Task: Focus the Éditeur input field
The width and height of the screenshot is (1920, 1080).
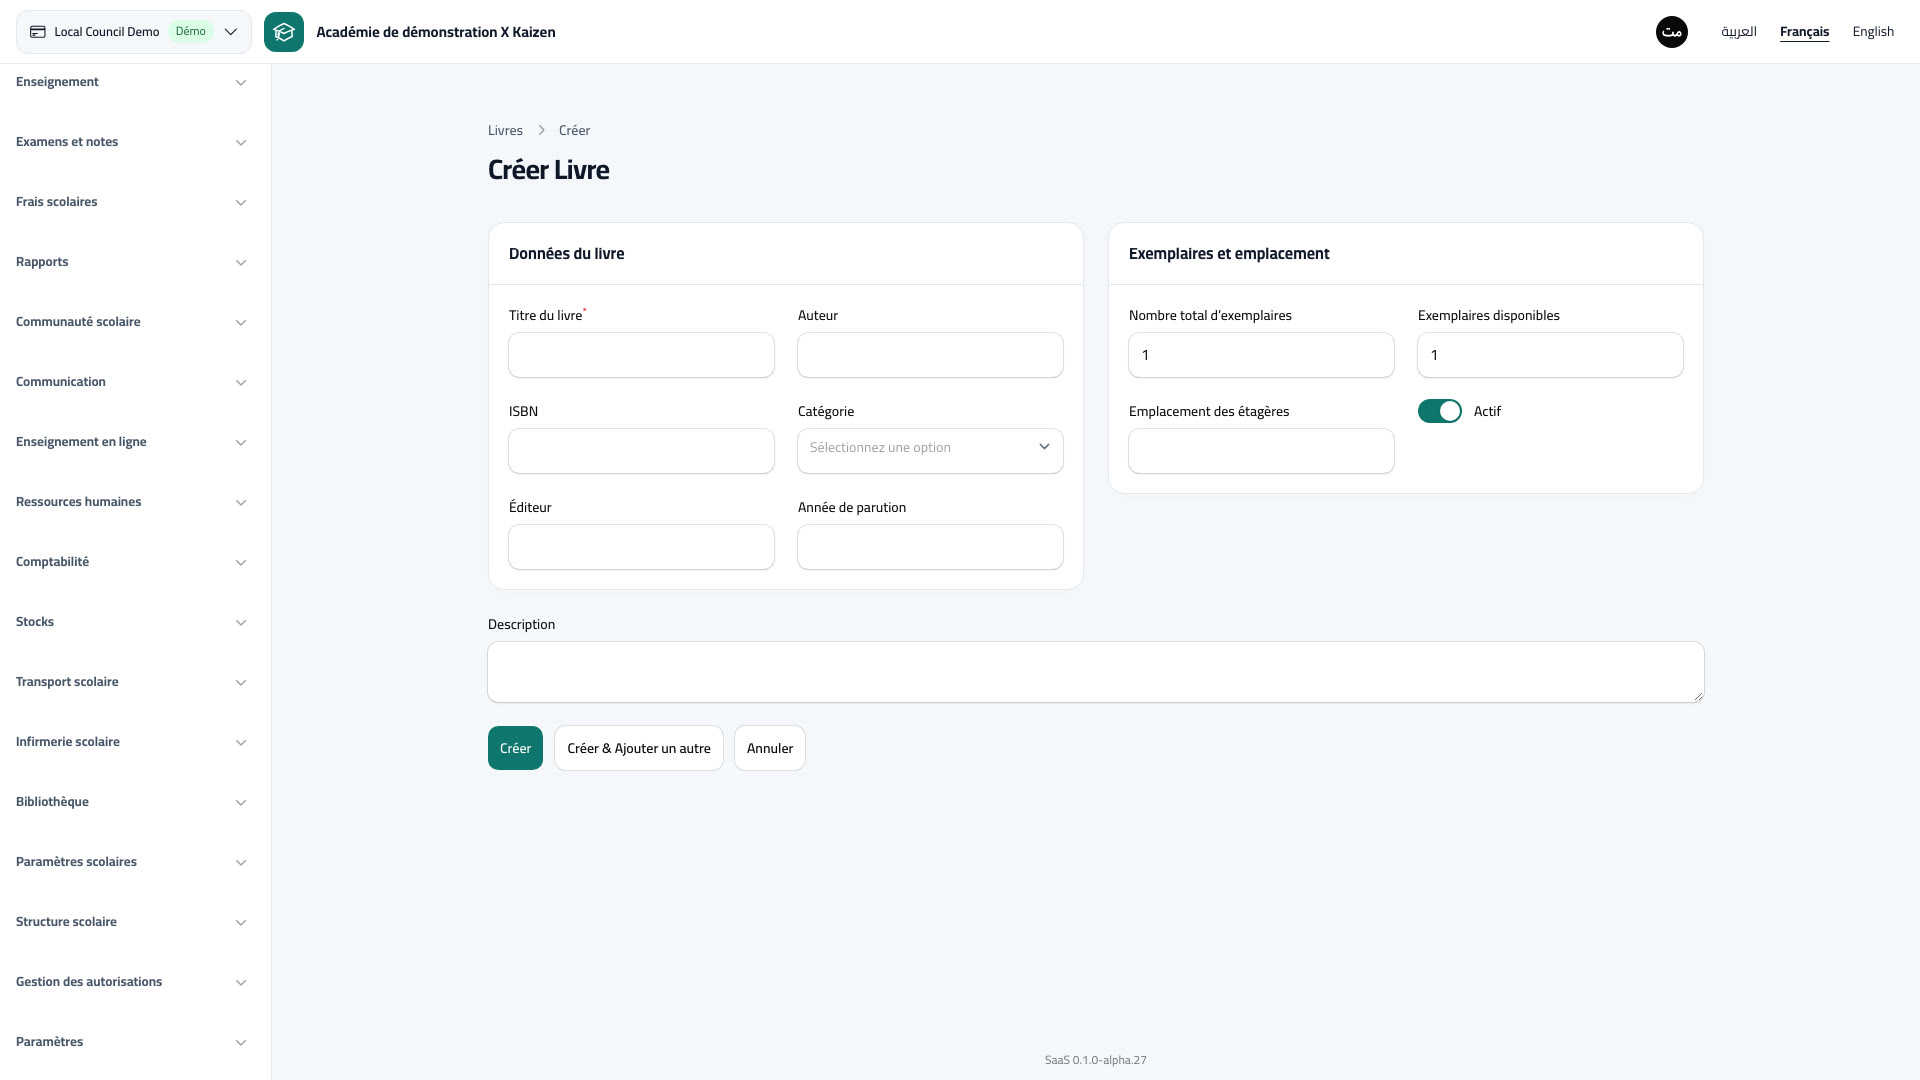Action: [641, 547]
